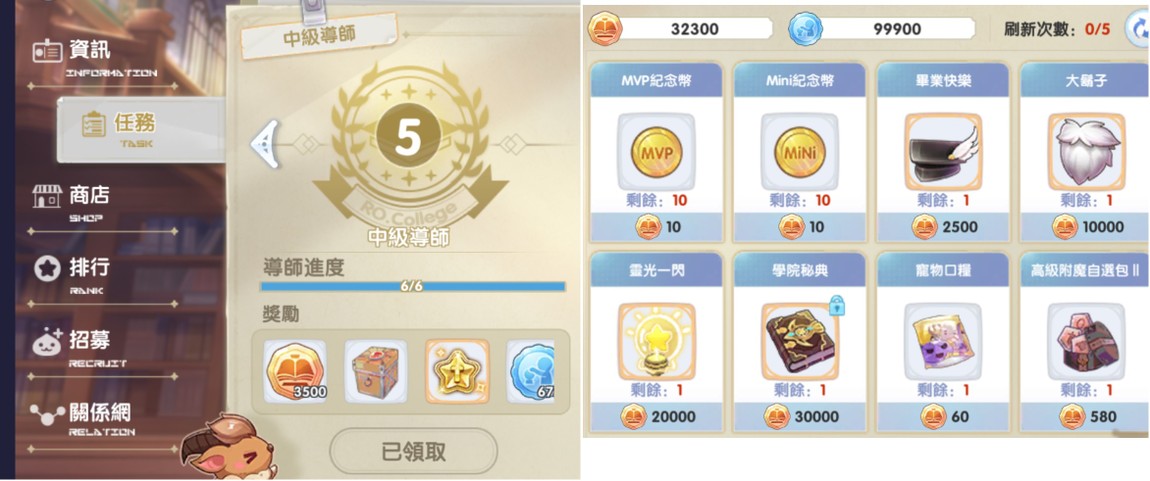
Task: Select the 任務 Task tab
Action: coord(141,130)
